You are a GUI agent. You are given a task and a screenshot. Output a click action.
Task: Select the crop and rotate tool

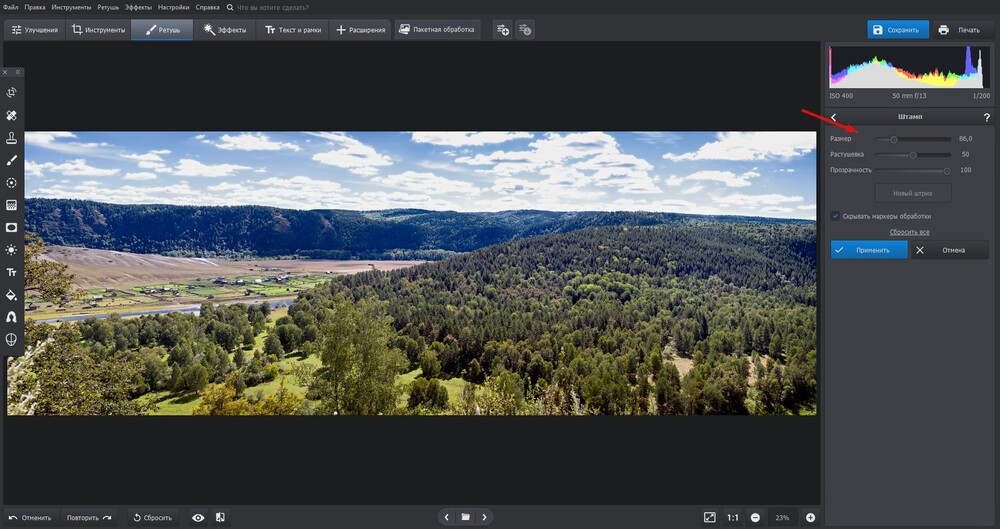[12, 92]
